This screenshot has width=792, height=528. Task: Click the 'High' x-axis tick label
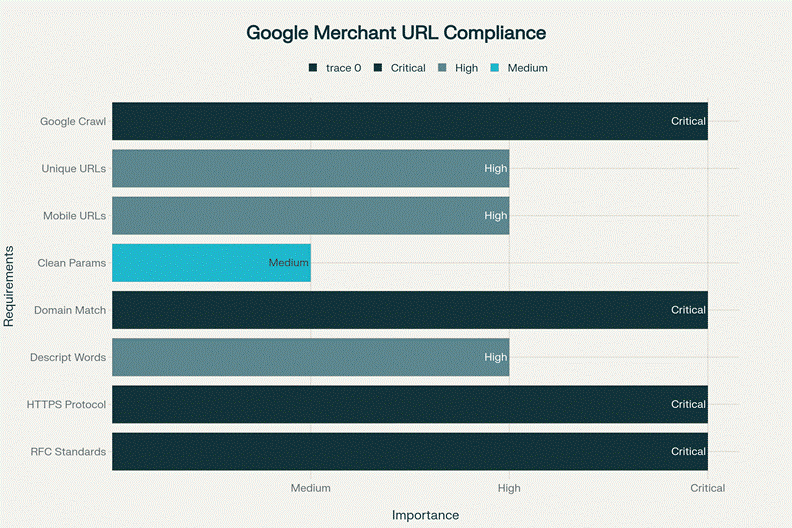[509, 488]
